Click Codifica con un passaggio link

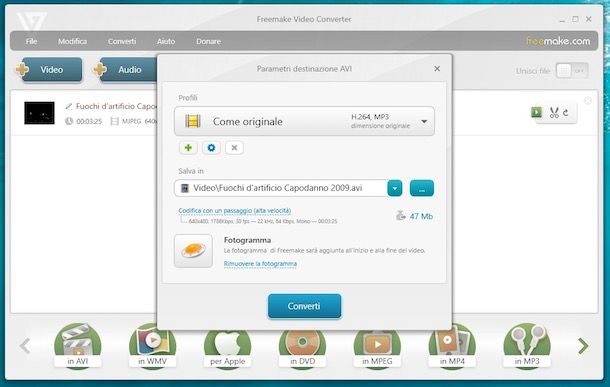tap(235, 210)
